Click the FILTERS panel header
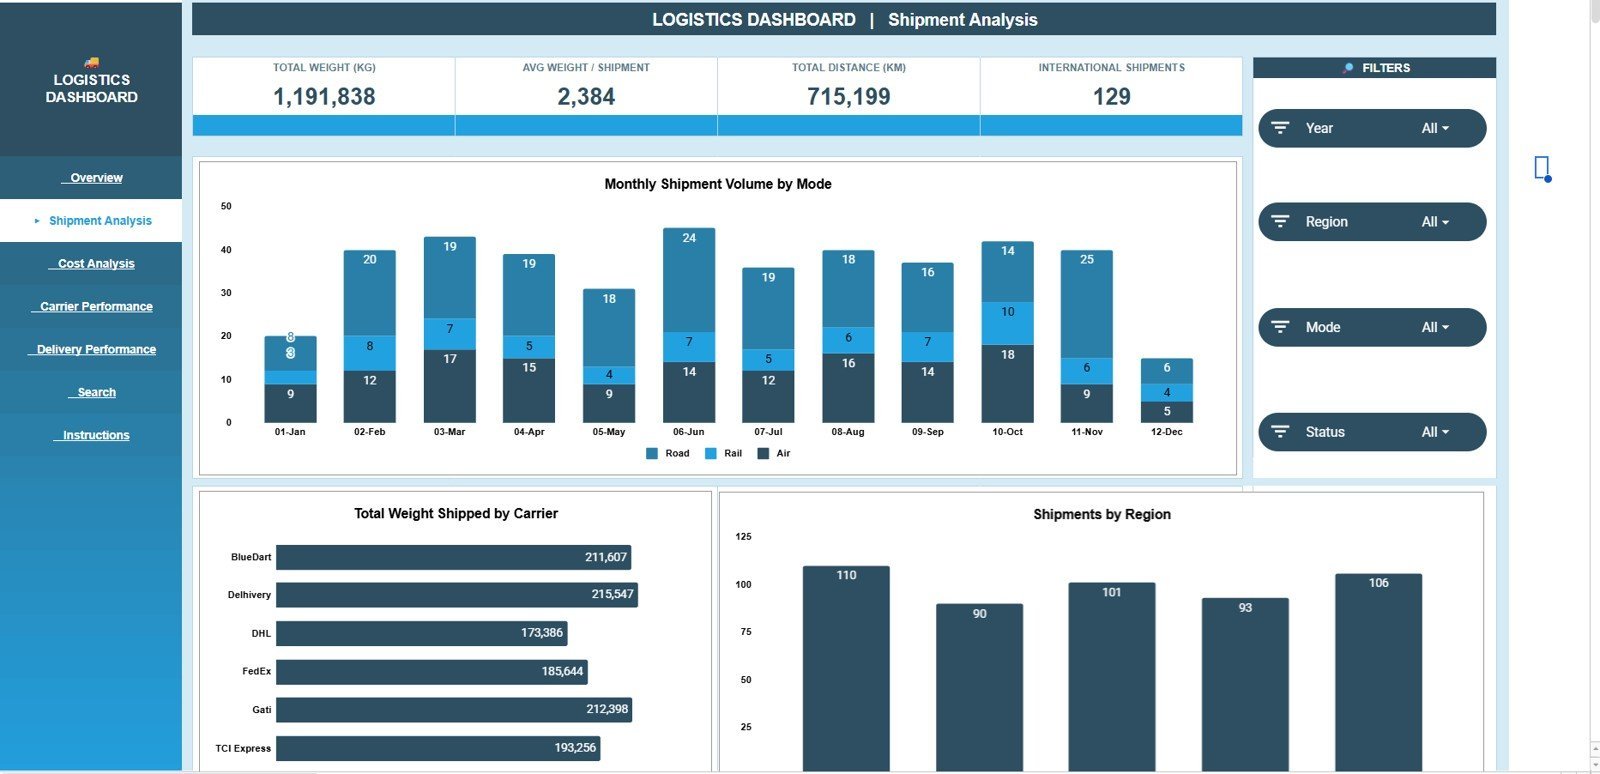 point(1375,68)
